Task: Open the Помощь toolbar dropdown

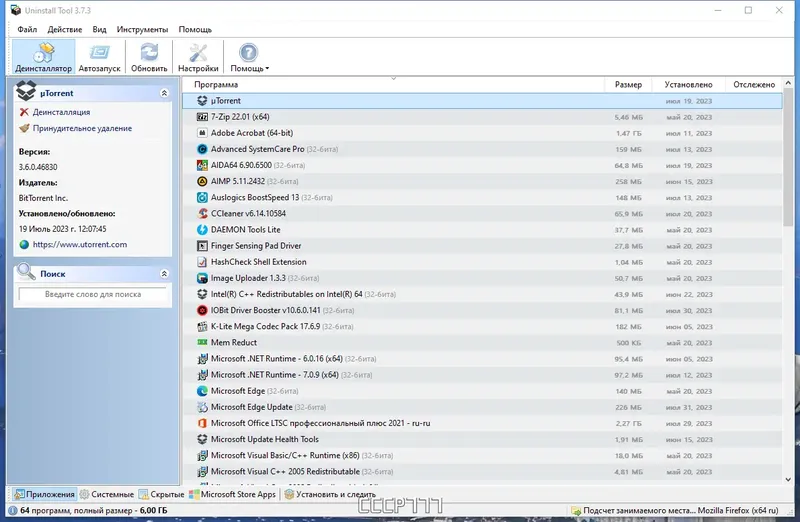Action: tap(249, 57)
